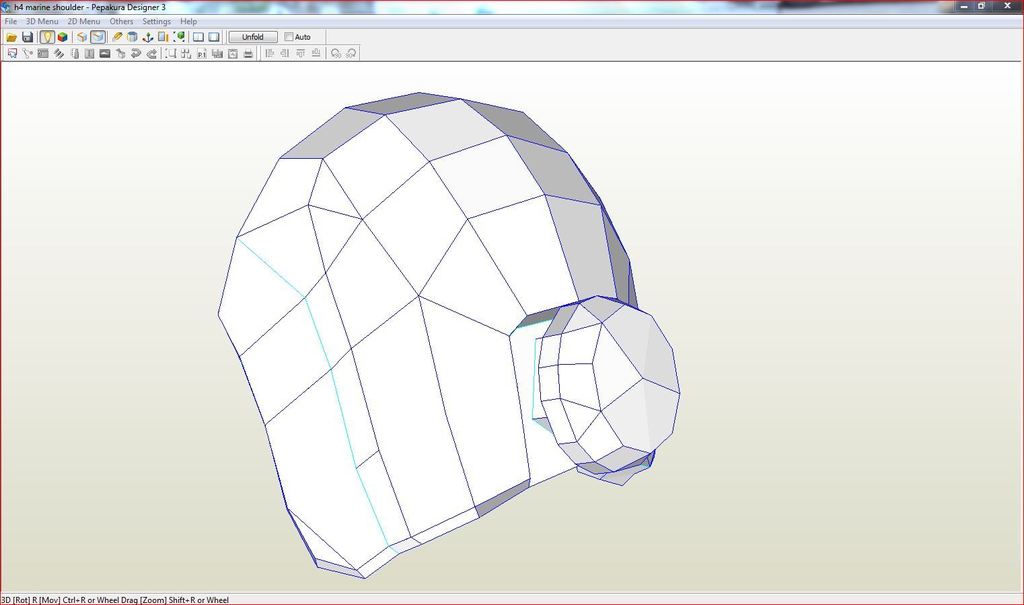Image resolution: width=1024 pixels, height=605 pixels.
Task: Switch to the split two-pane layout icon
Action: [x=199, y=37]
